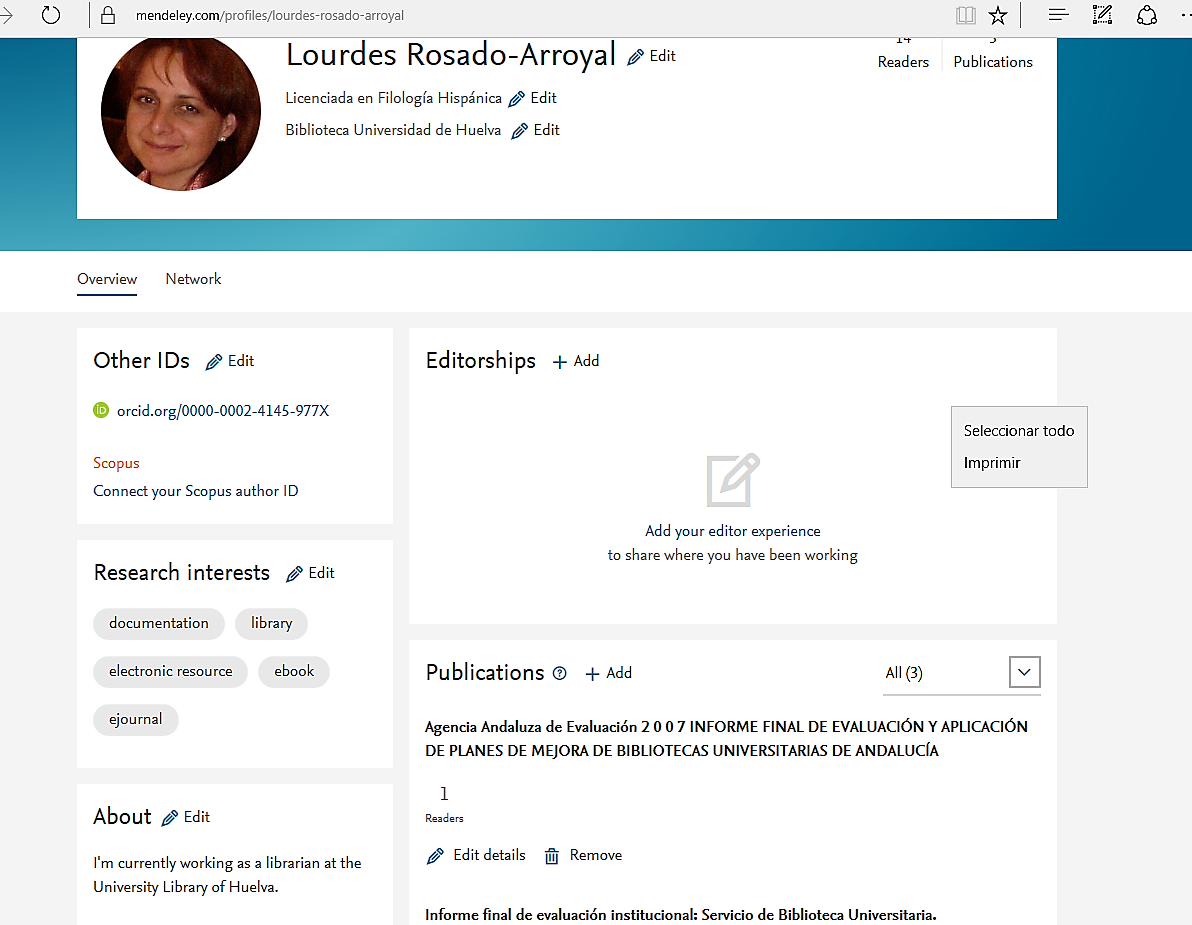Image resolution: width=1192 pixels, height=925 pixels.
Task: Click Edit details text for first publication
Action: [490, 855]
